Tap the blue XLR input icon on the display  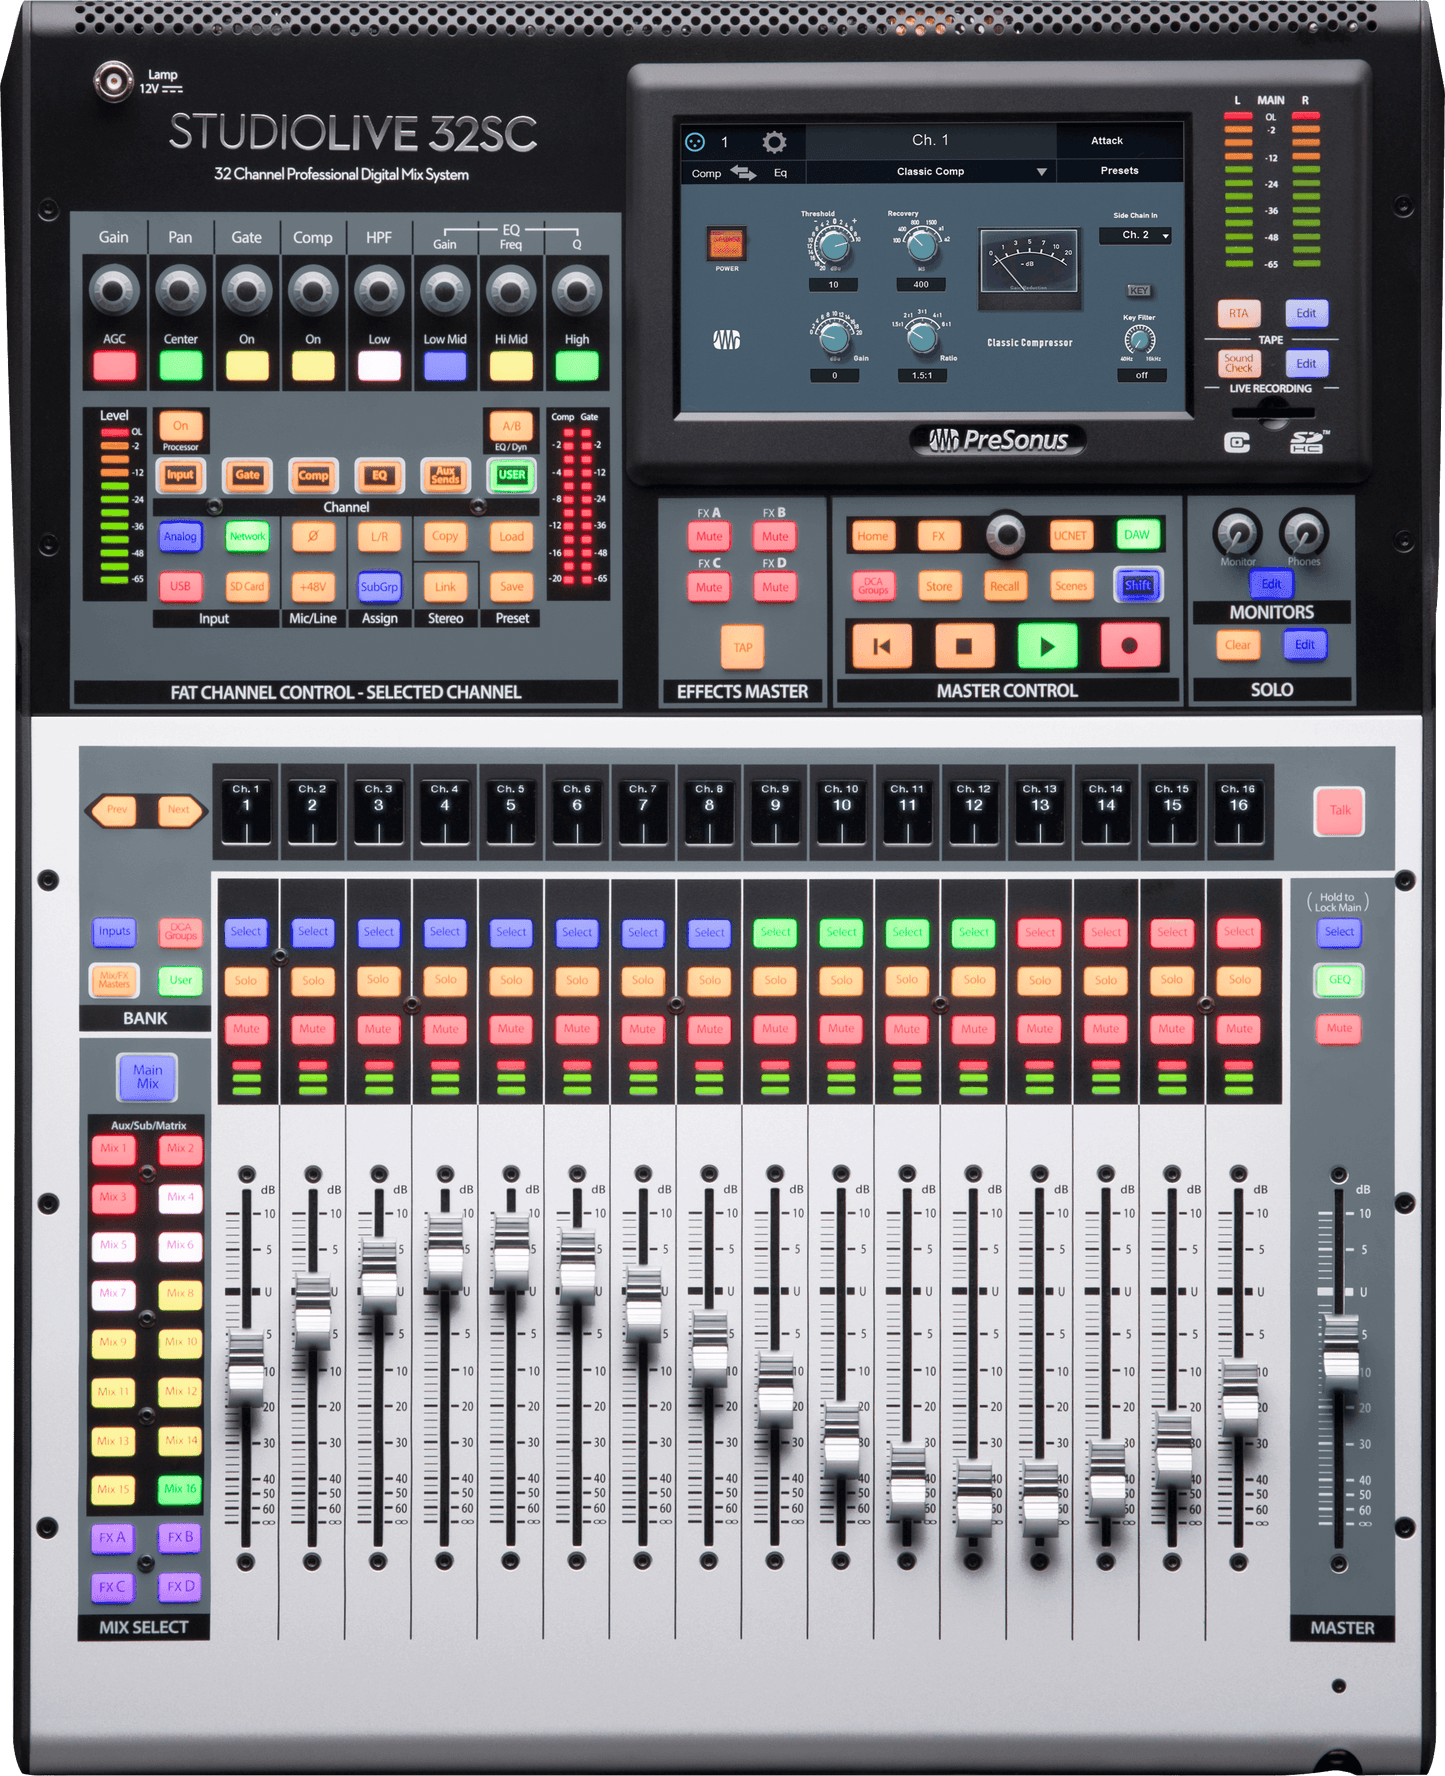point(695,142)
